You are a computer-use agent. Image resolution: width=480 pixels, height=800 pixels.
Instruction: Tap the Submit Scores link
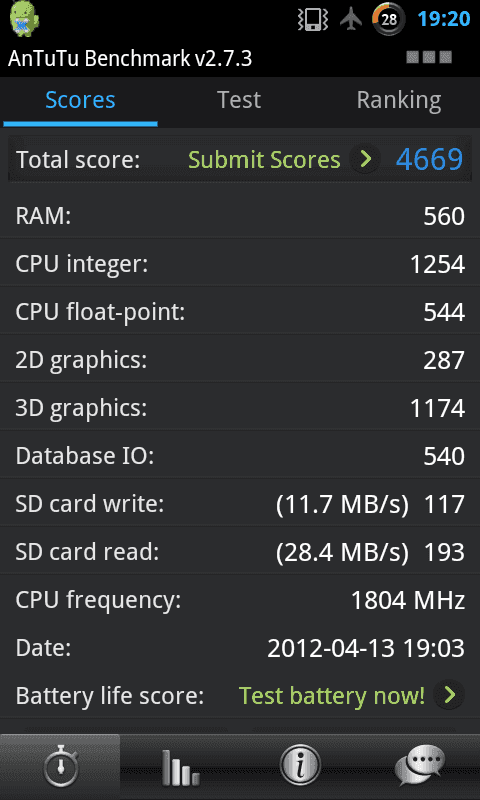[x=264, y=160]
